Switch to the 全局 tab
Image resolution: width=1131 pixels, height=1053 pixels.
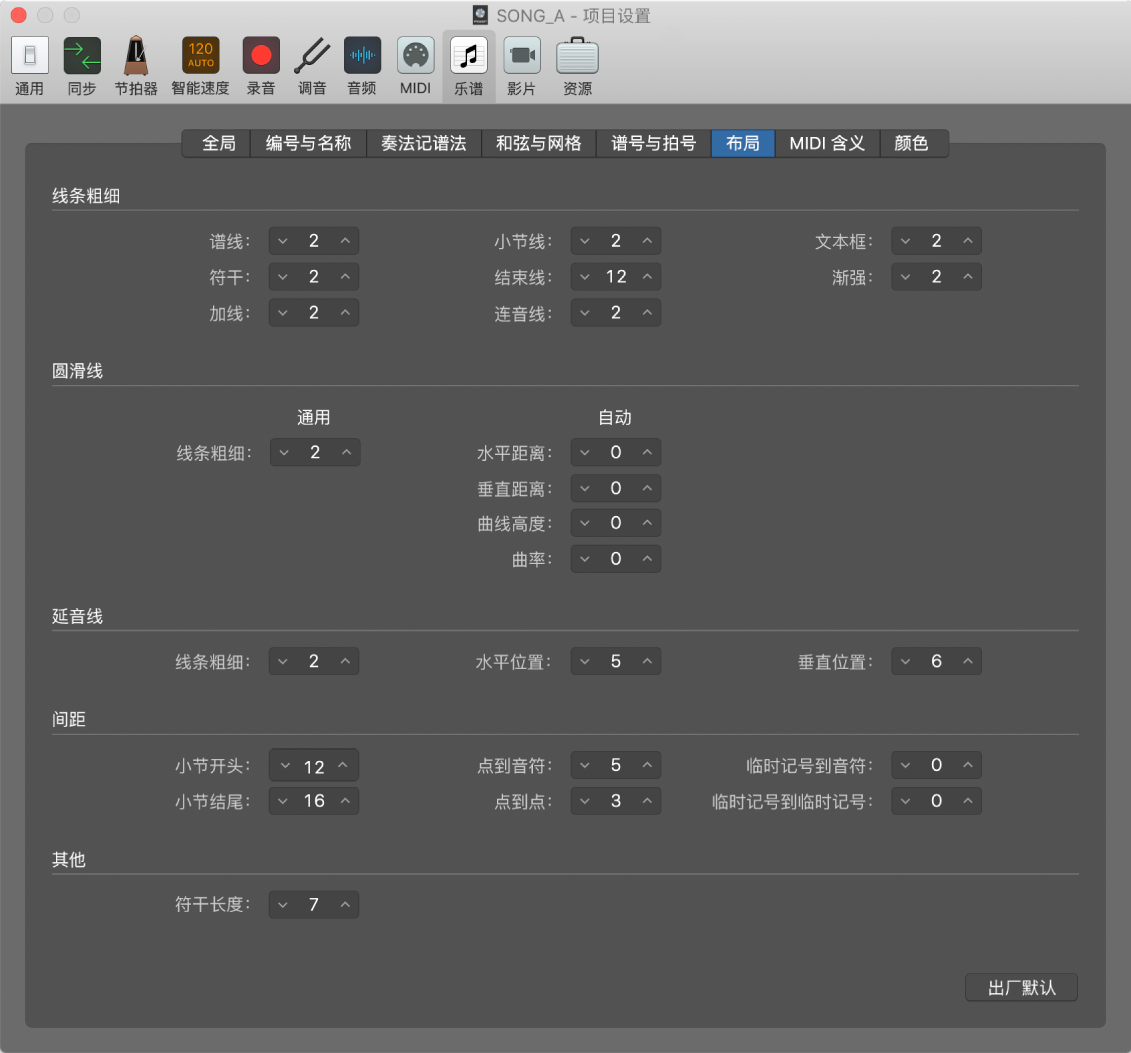pyautogui.click(x=216, y=143)
